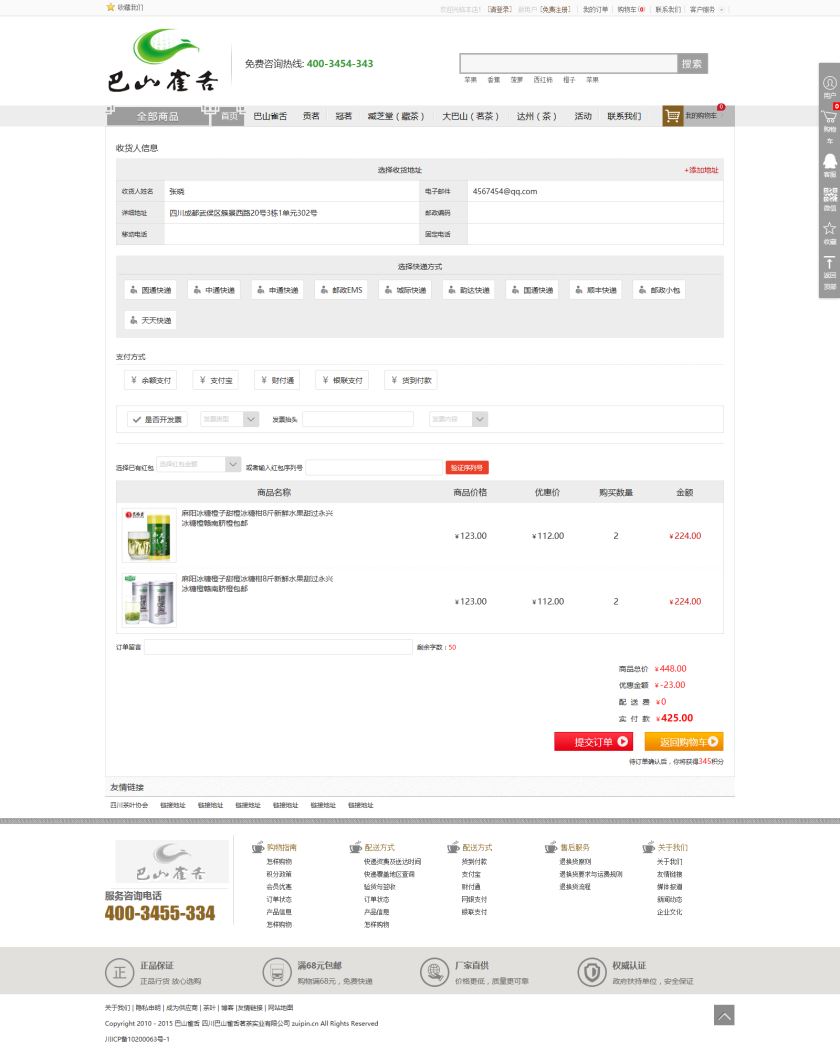
Task: Select 顺丰快递 delivery option
Action: coord(595,290)
